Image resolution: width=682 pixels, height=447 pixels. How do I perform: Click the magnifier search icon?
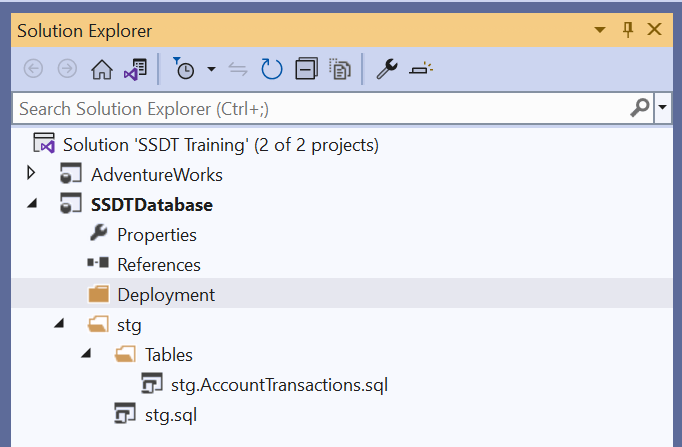click(x=640, y=107)
